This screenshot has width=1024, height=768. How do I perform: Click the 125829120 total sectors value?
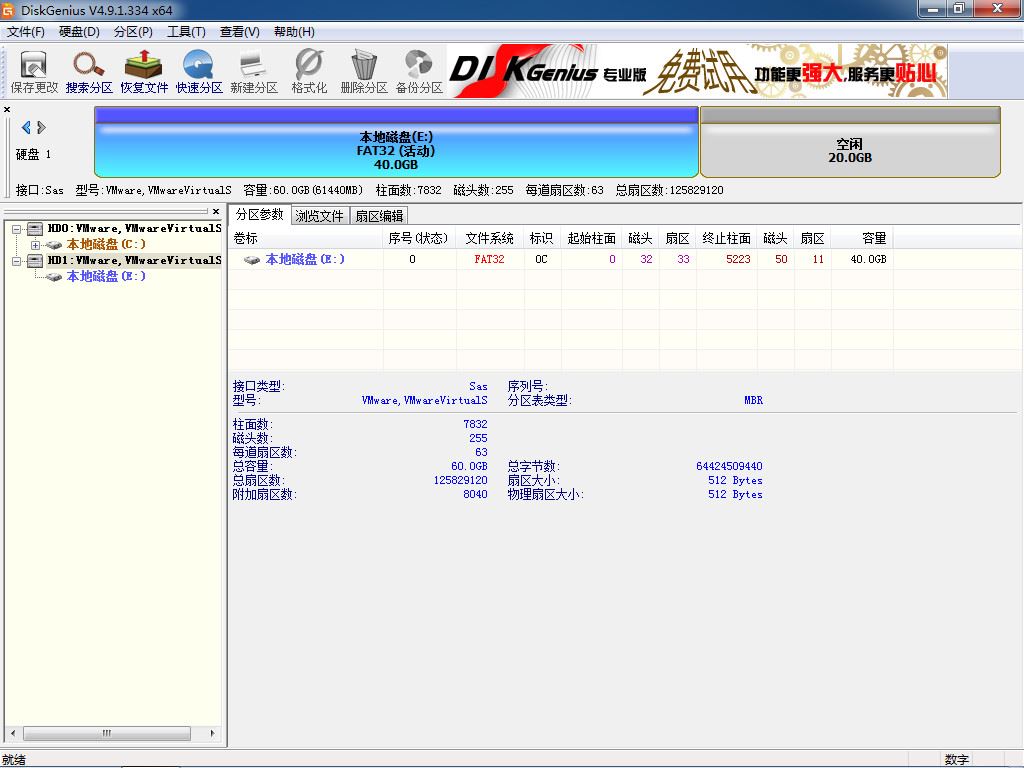pos(460,480)
